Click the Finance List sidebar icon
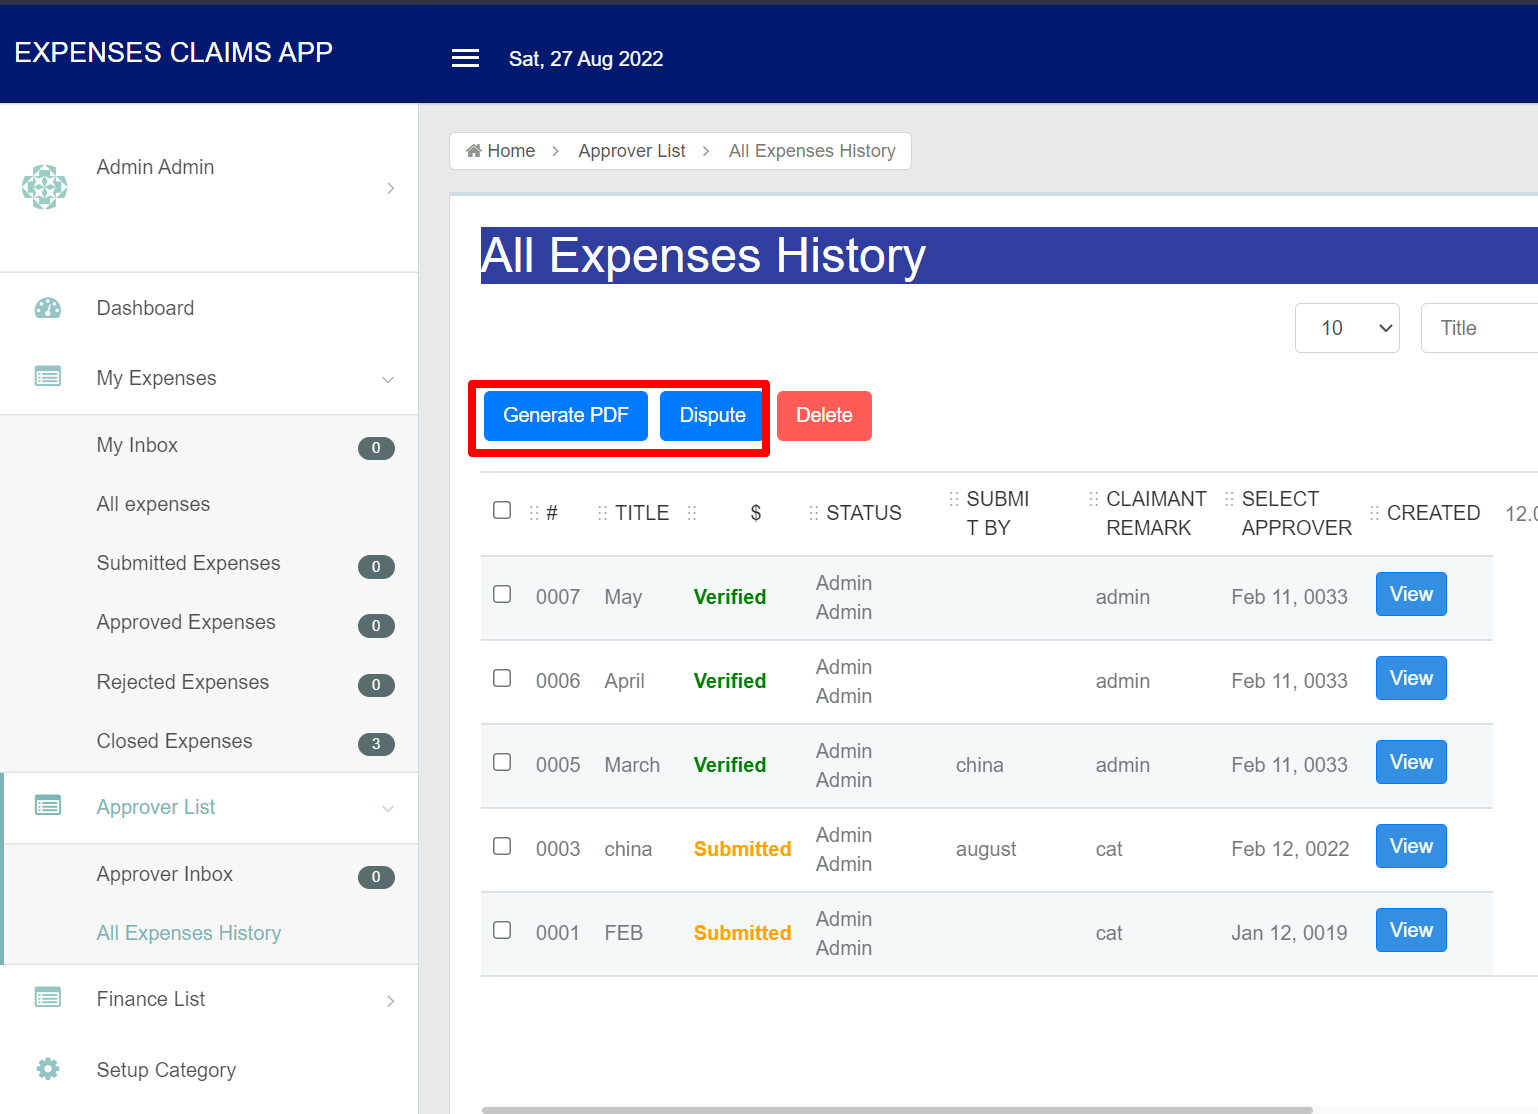This screenshot has height=1114, width=1538. click(x=48, y=998)
